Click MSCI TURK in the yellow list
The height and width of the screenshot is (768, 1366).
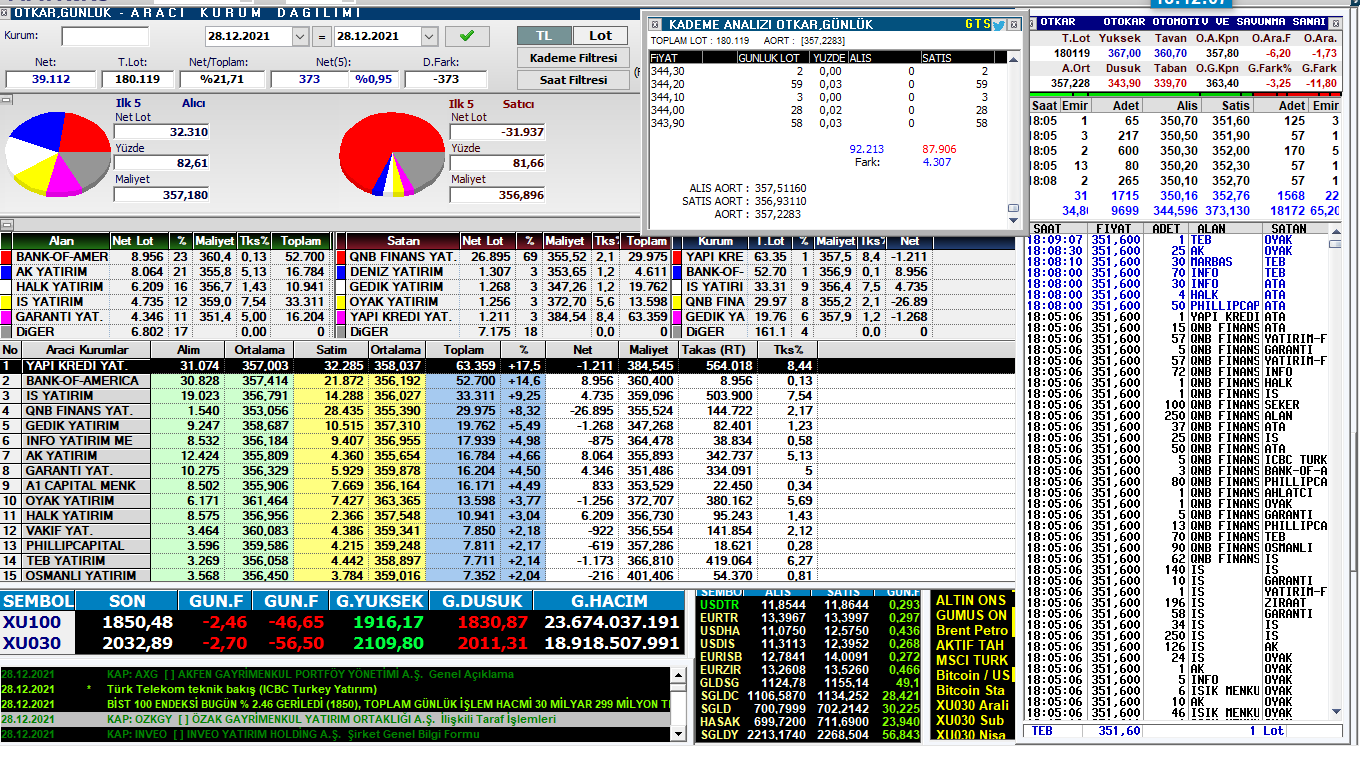[x=972, y=660]
